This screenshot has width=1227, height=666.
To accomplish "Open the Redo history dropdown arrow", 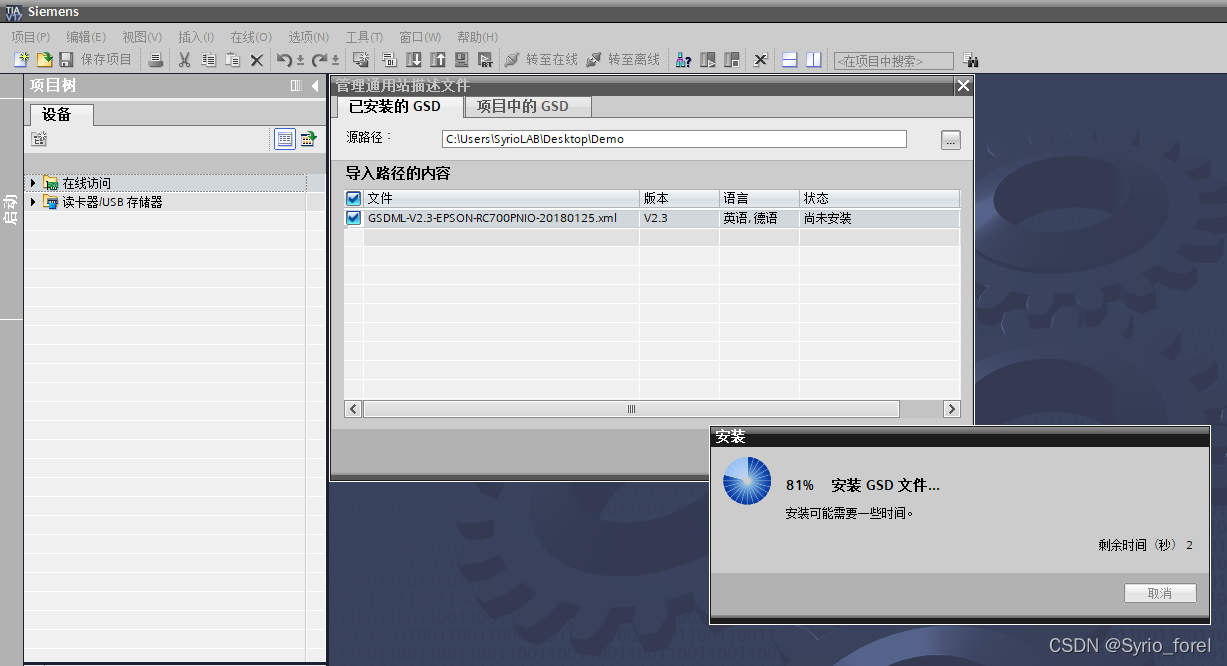I will pyautogui.click(x=335, y=61).
